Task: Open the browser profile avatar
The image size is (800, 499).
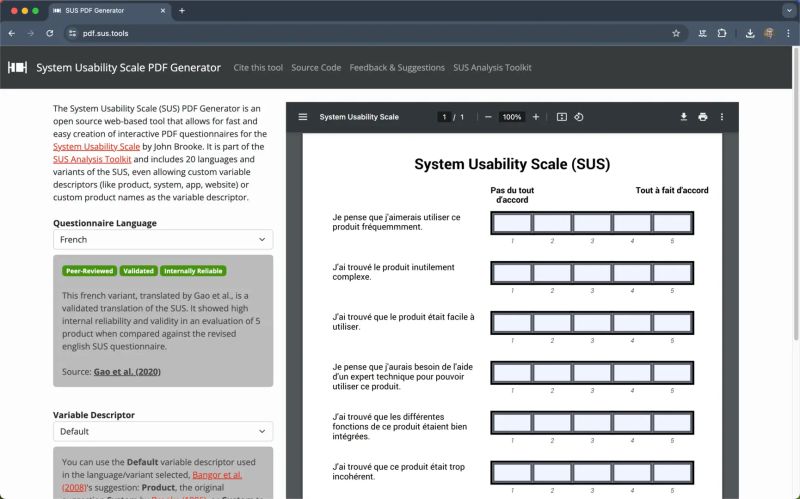Action: click(769, 33)
